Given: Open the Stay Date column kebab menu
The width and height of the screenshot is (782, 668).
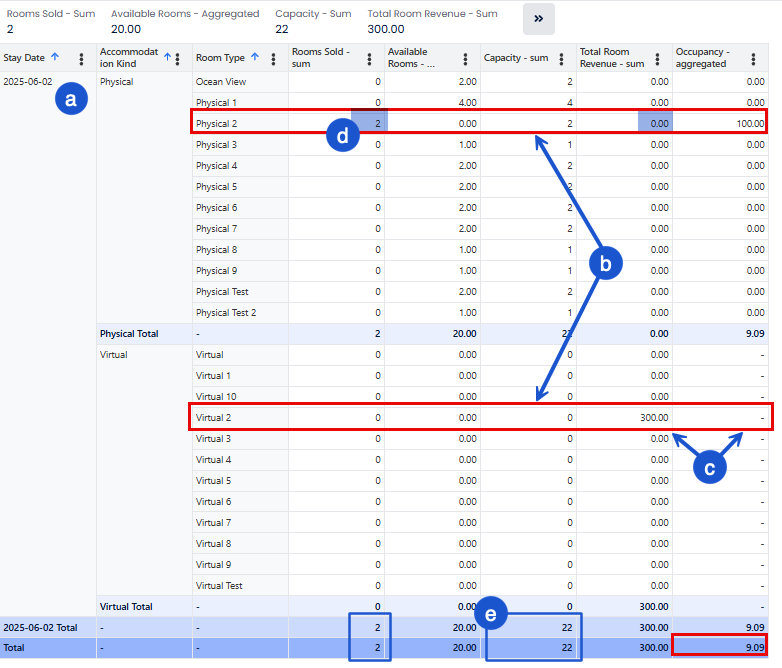Looking at the screenshot, I should (81, 58).
